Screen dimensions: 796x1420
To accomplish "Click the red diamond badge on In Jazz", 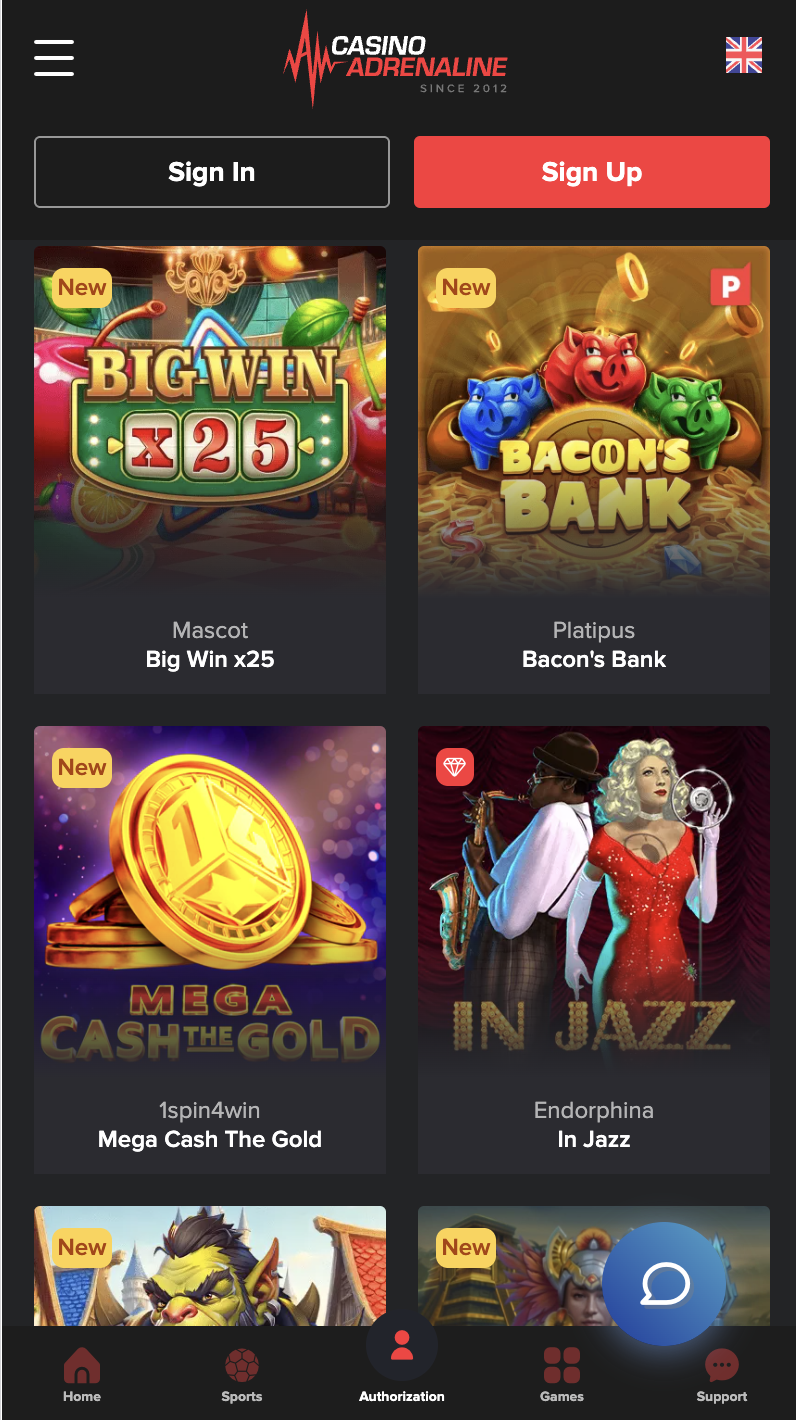I will click(455, 767).
